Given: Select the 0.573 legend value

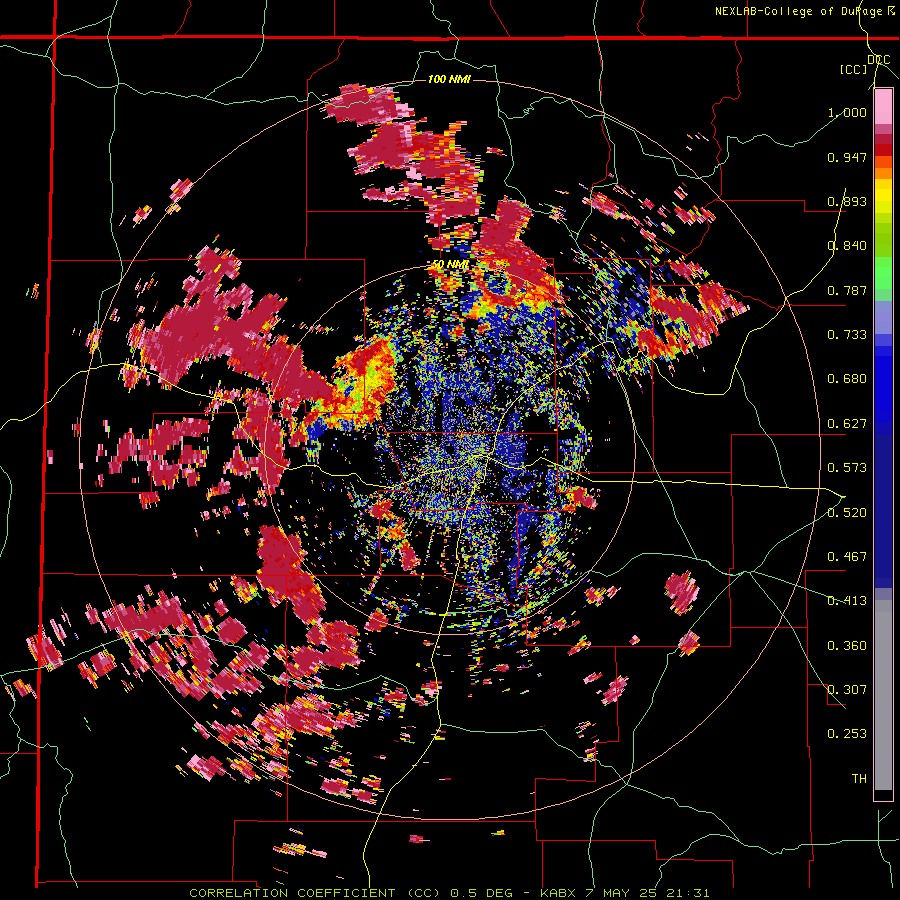Looking at the screenshot, I should pyautogui.click(x=847, y=468).
